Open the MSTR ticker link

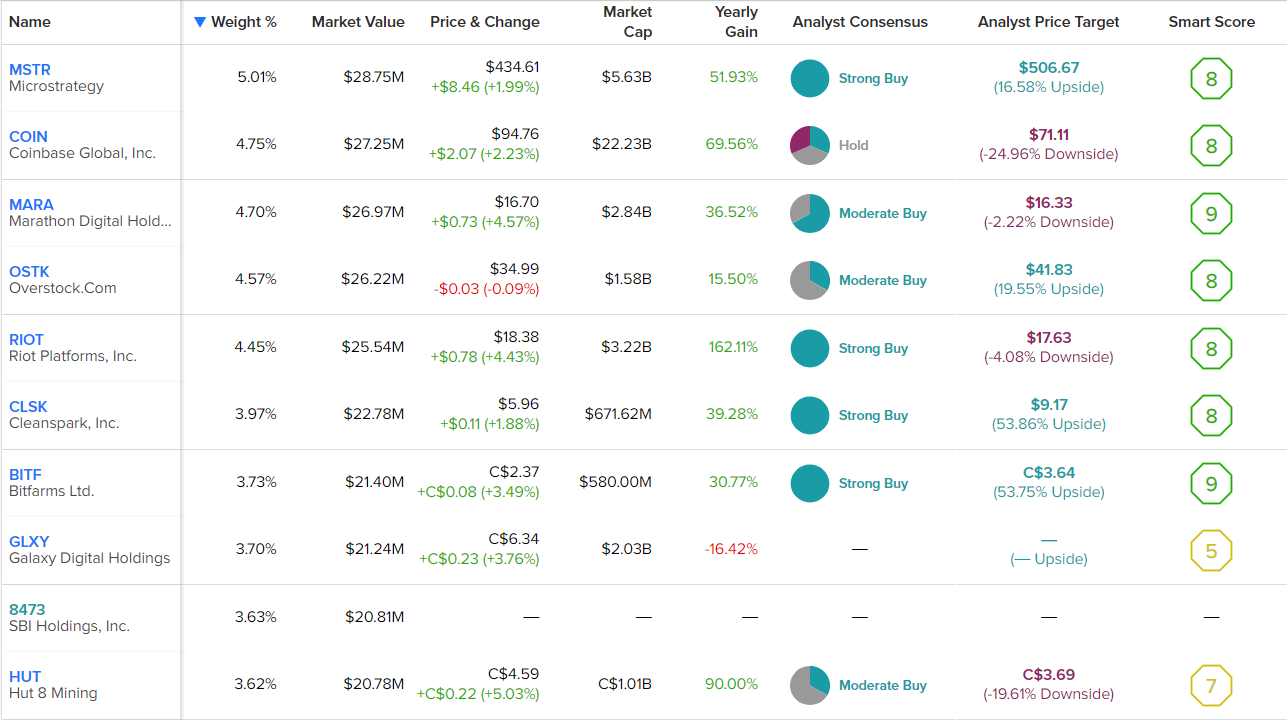point(30,70)
